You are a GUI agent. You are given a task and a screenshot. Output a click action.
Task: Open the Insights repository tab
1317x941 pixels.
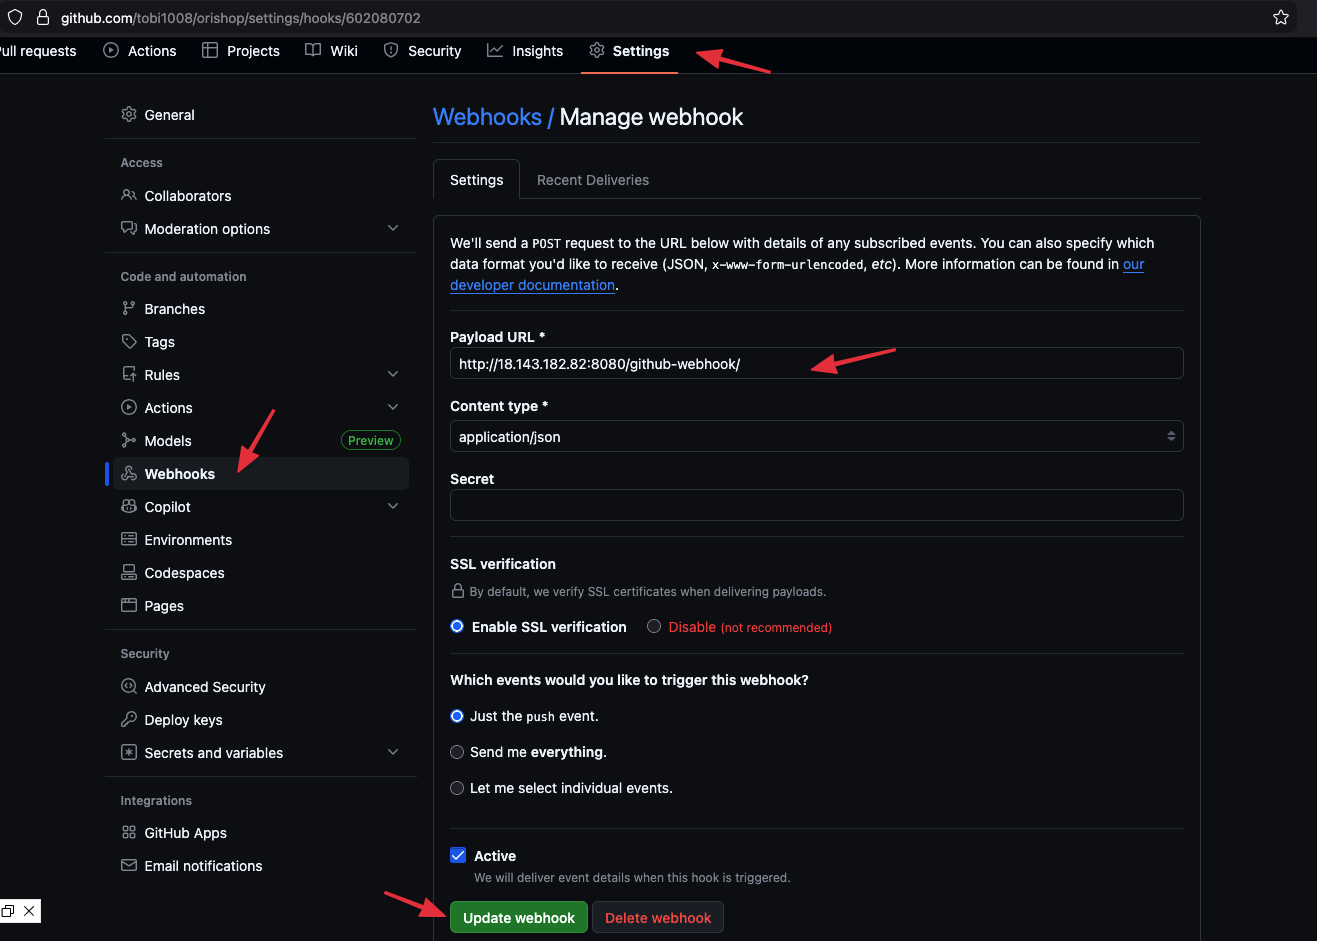tap(525, 51)
